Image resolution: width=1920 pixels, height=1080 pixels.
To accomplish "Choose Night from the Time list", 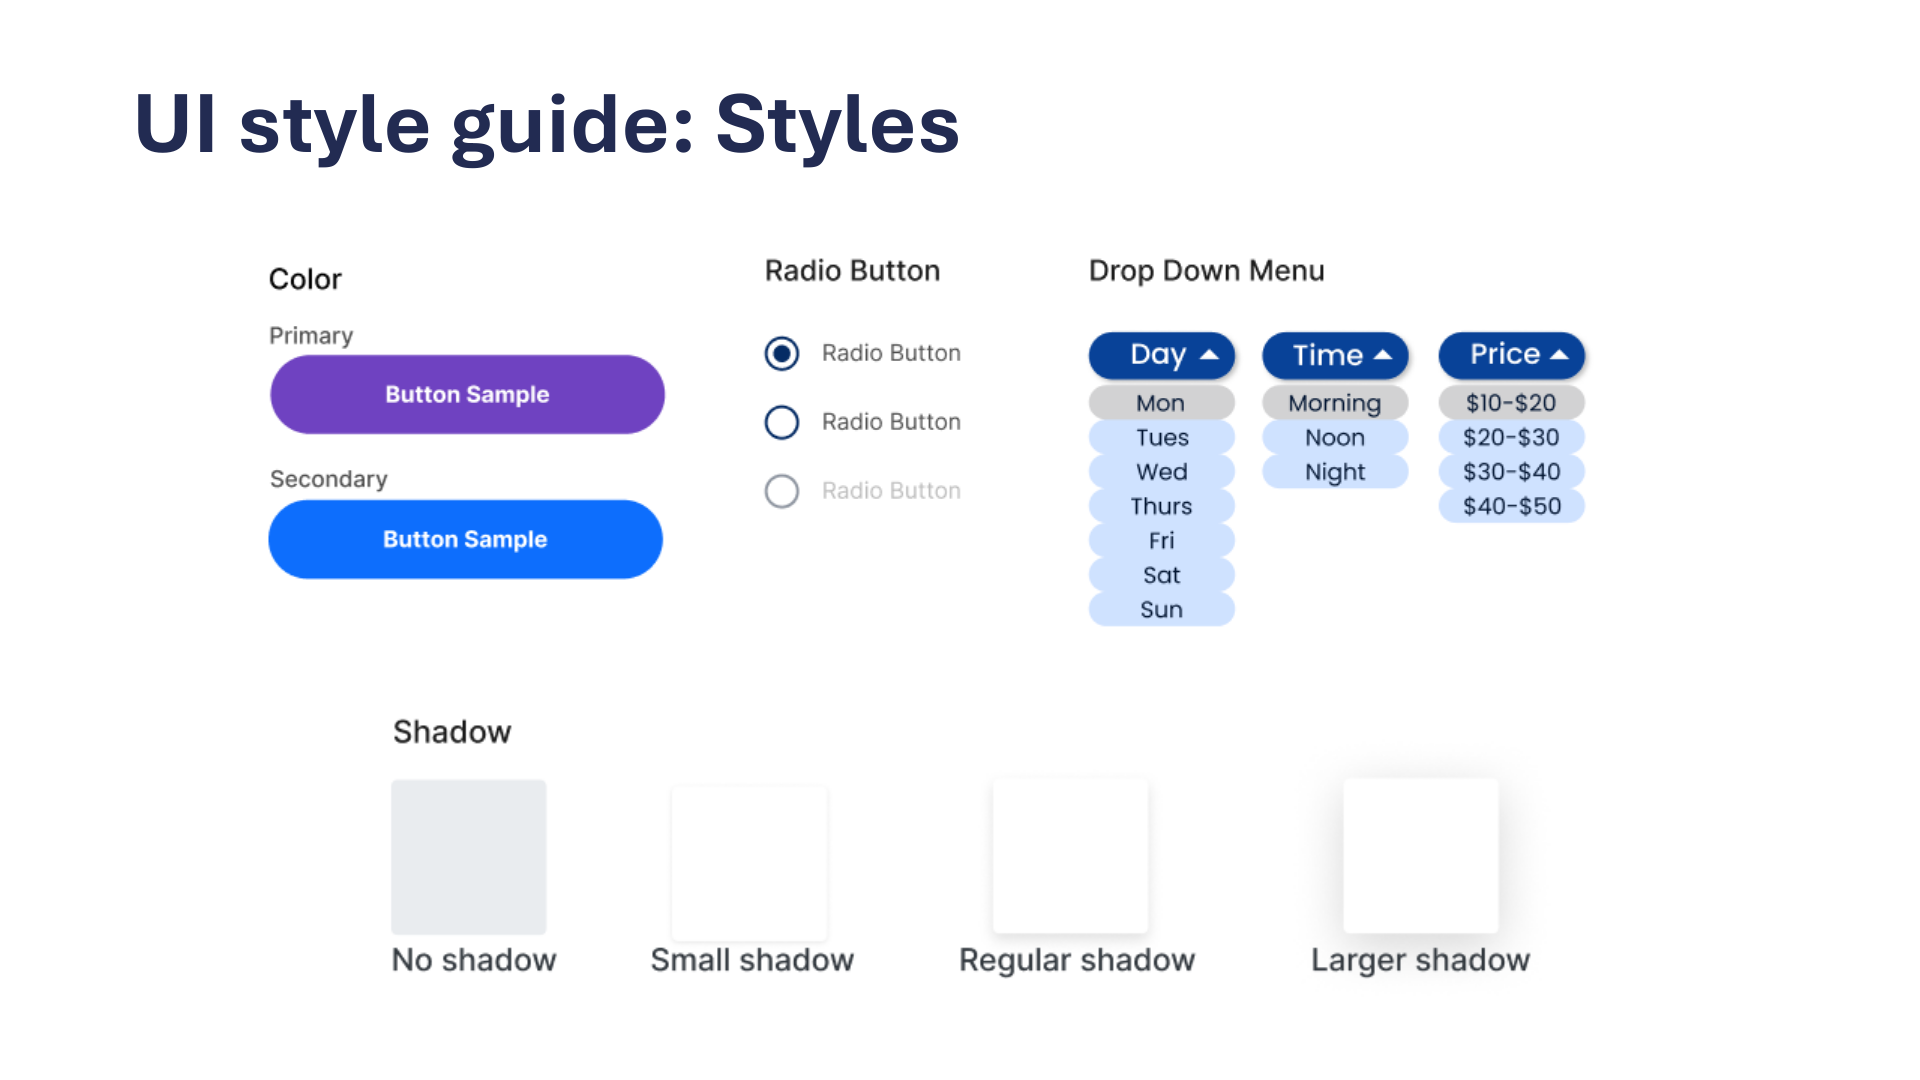I will (1334, 472).
